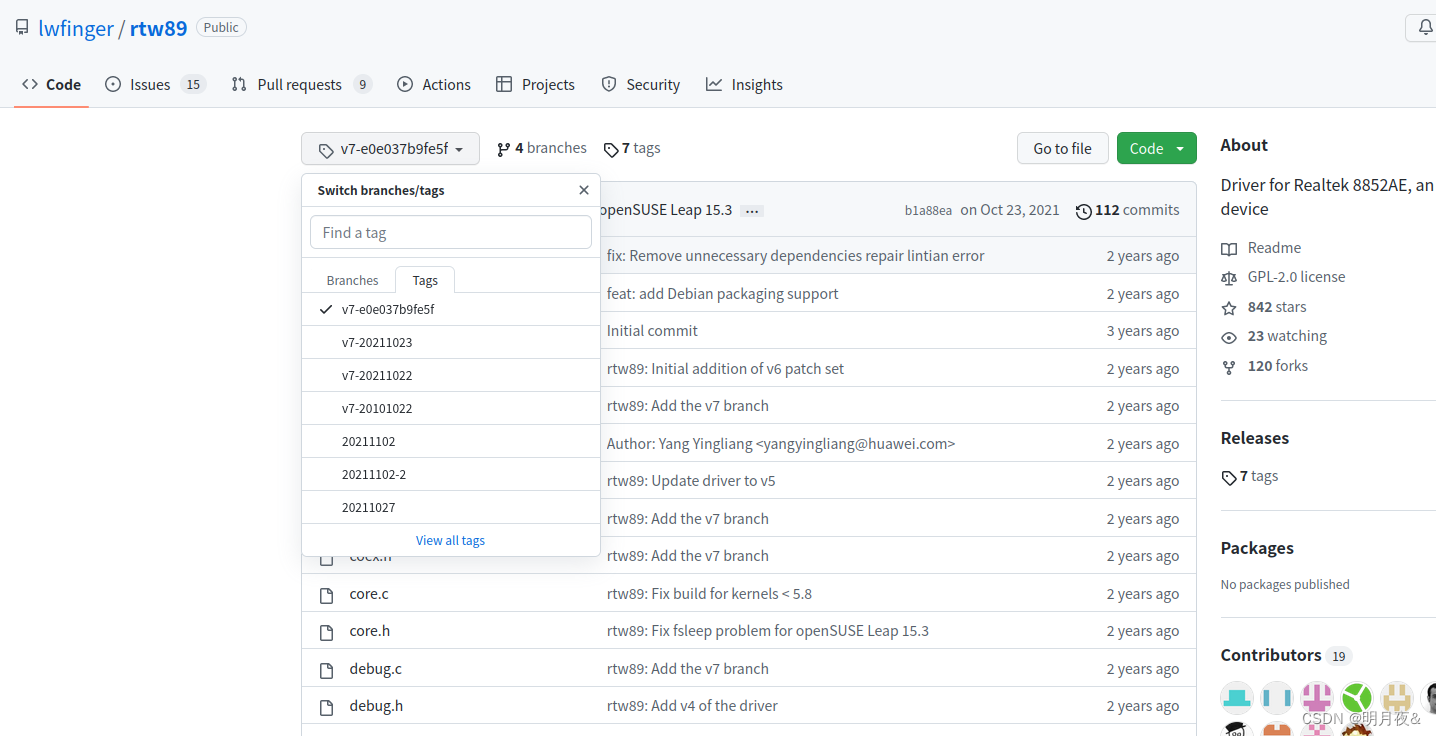
Task: Select tag v7-20101022
Action: click(x=451, y=408)
